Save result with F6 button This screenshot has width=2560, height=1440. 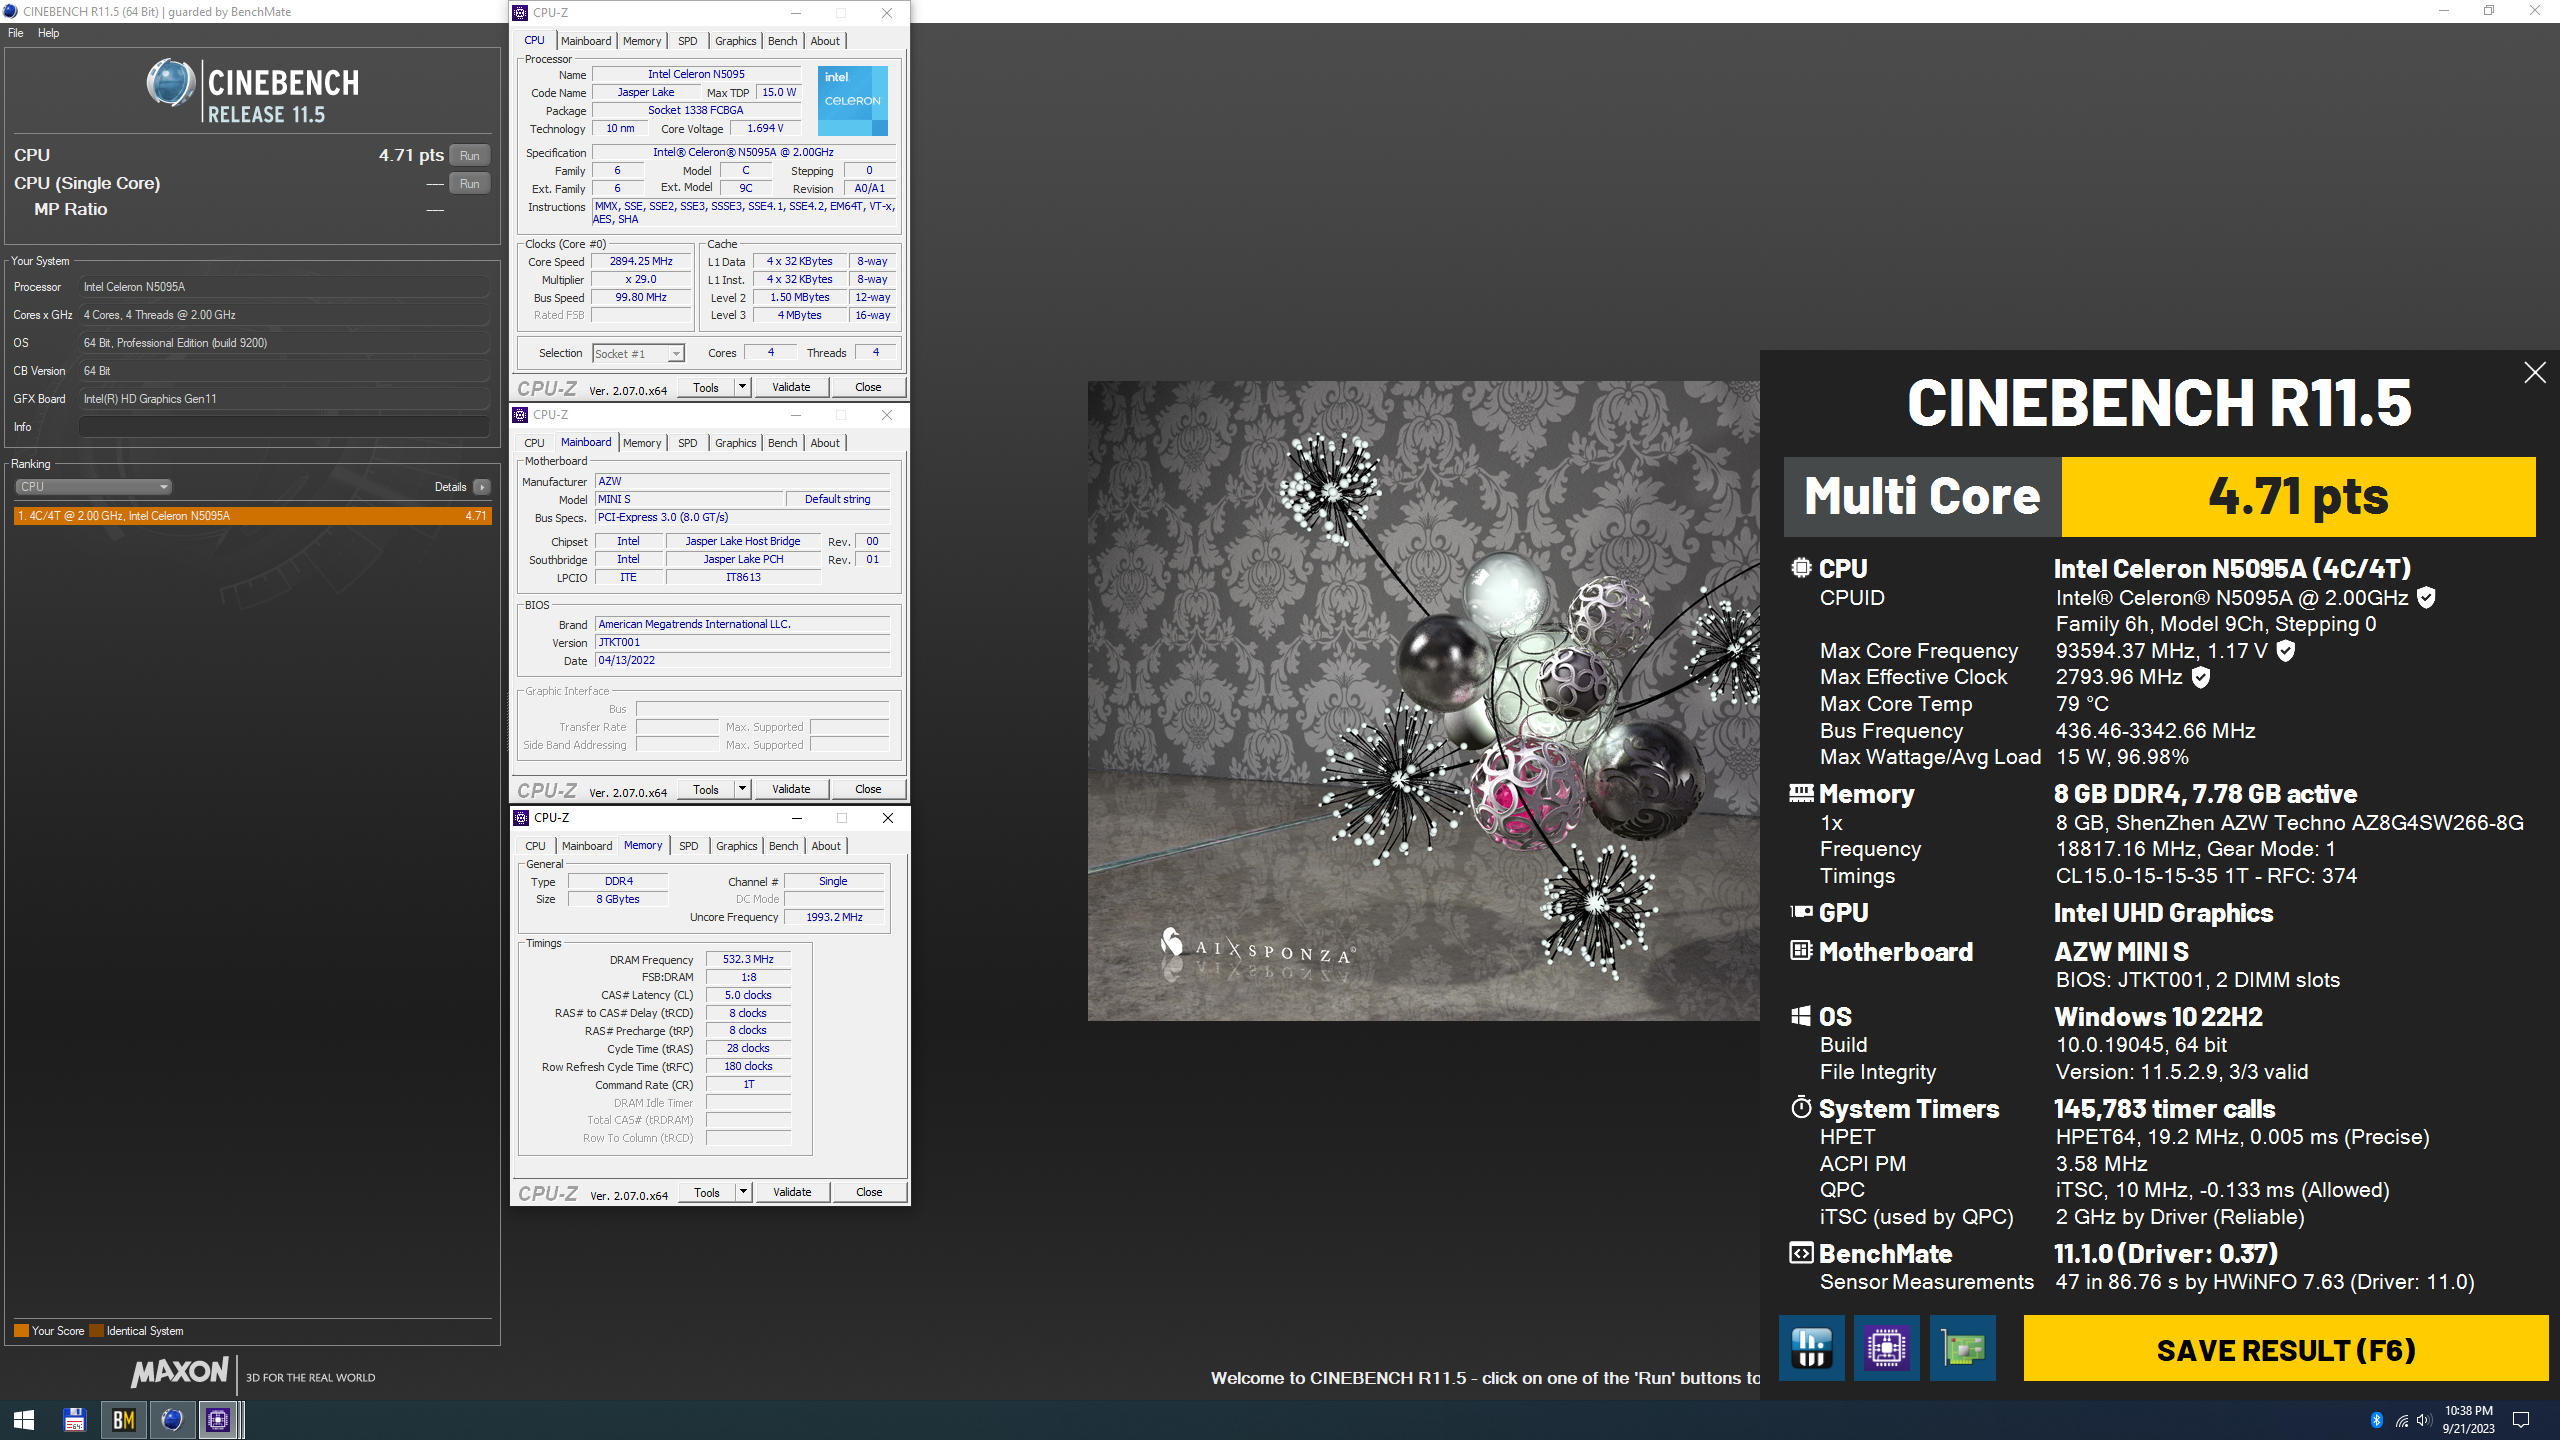tap(2286, 1349)
